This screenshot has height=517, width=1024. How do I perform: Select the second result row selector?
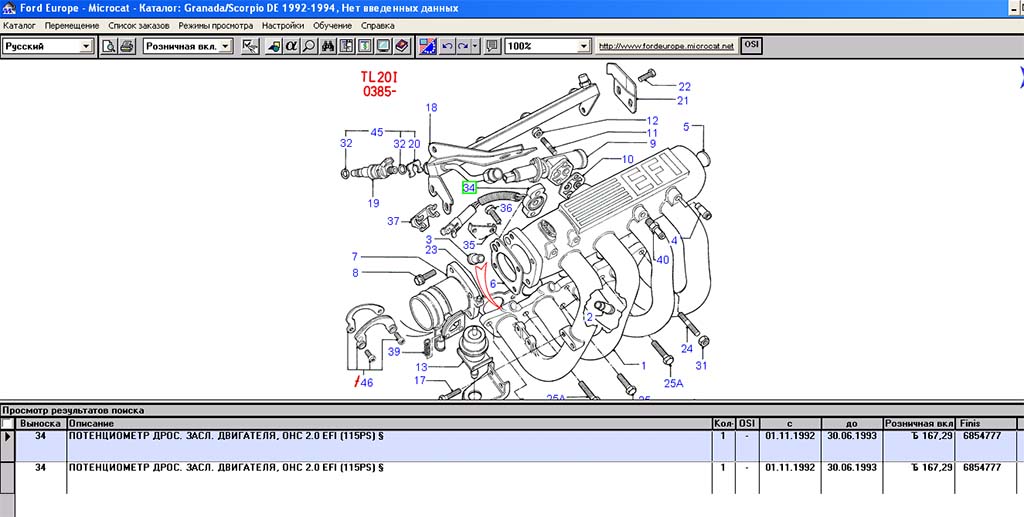click(x=7, y=478)
